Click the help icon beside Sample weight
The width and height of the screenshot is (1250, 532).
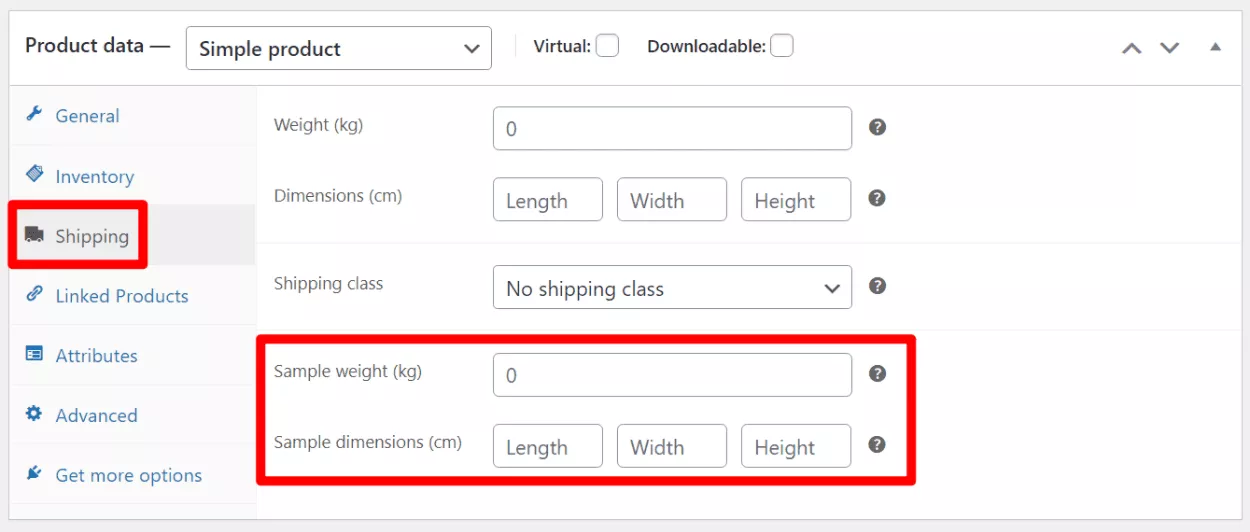[877, 373]
